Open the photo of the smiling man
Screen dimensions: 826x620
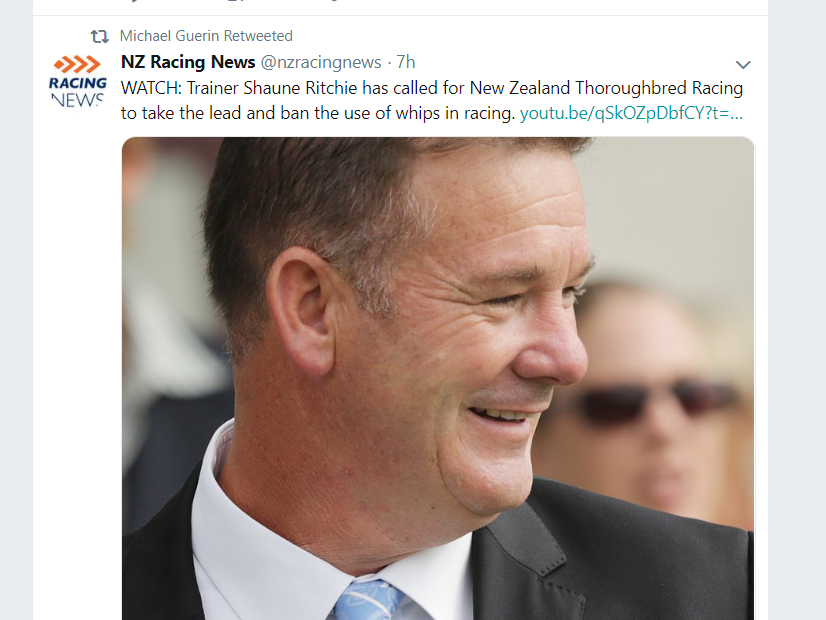point(438,378)
